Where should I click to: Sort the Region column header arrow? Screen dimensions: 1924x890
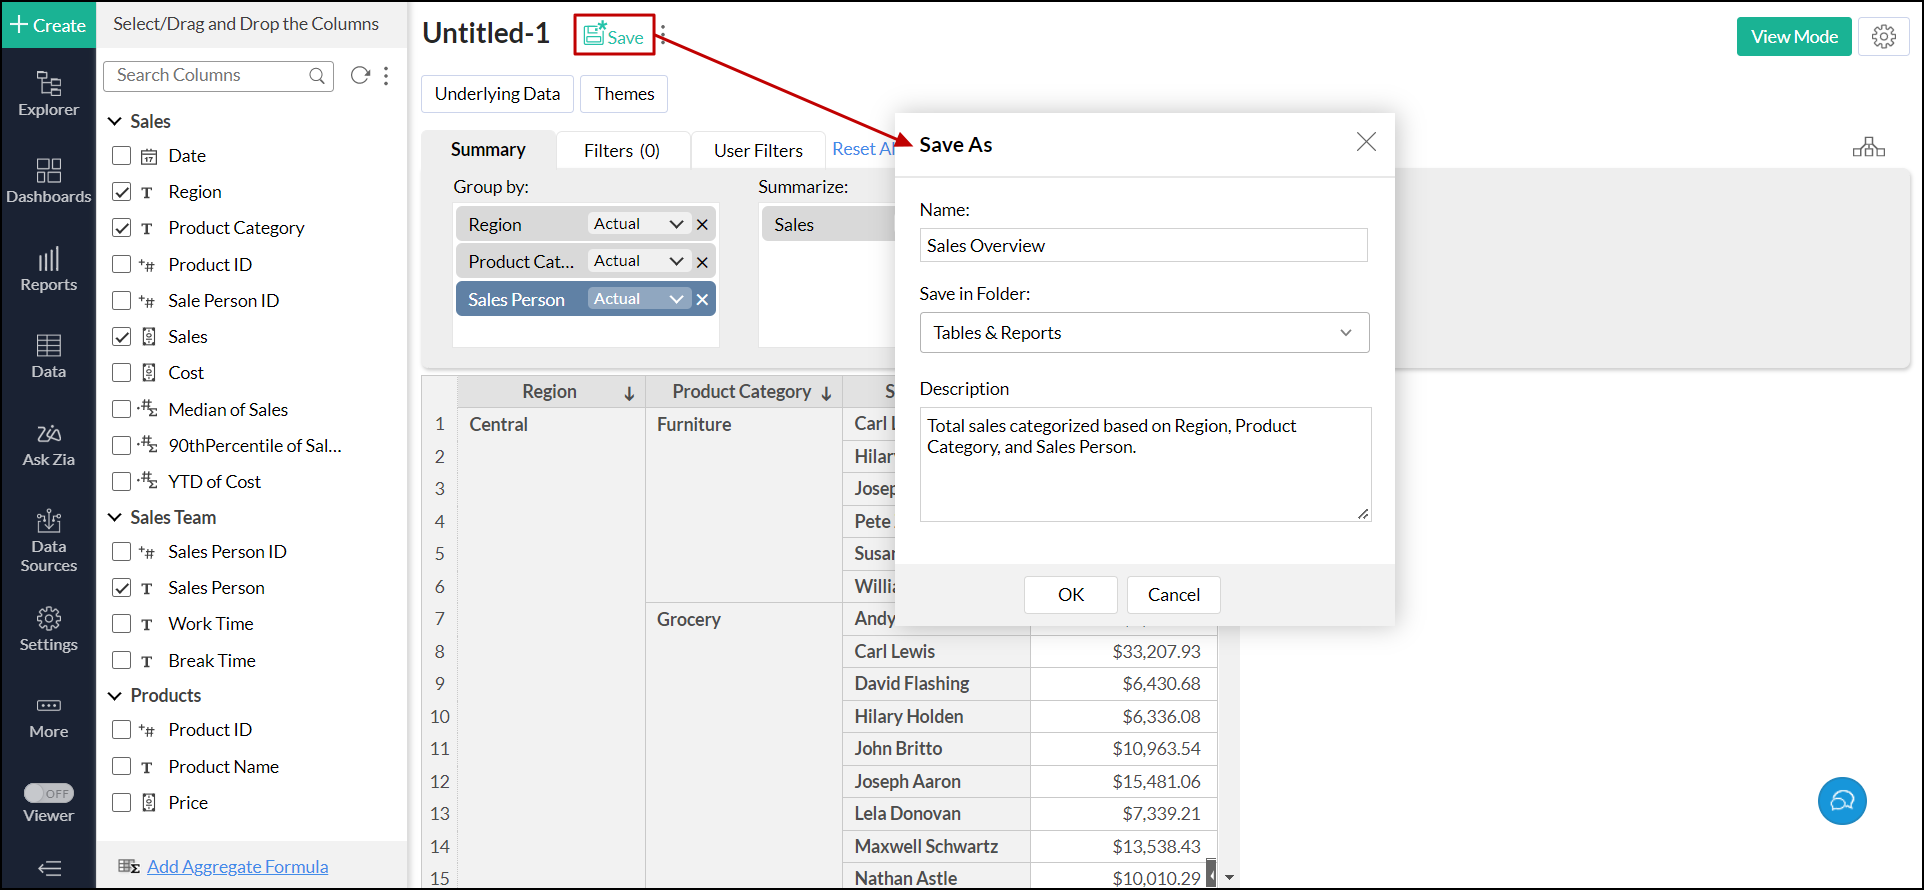pyautogui.click(x=629, y=393)
